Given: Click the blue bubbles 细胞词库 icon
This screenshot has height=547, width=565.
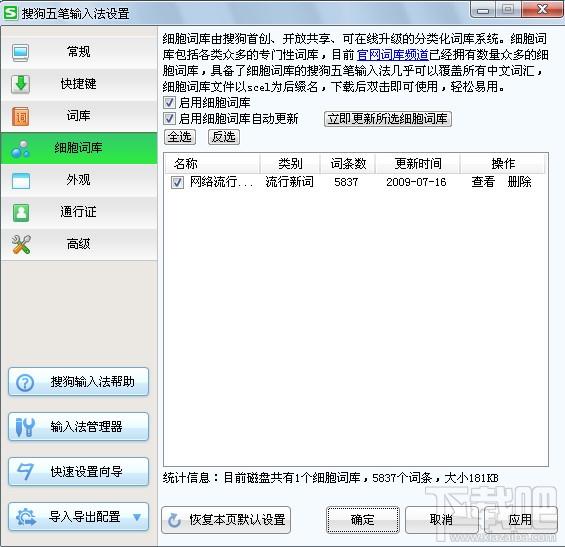Looking at the screenshot, I should coord(21,149).
